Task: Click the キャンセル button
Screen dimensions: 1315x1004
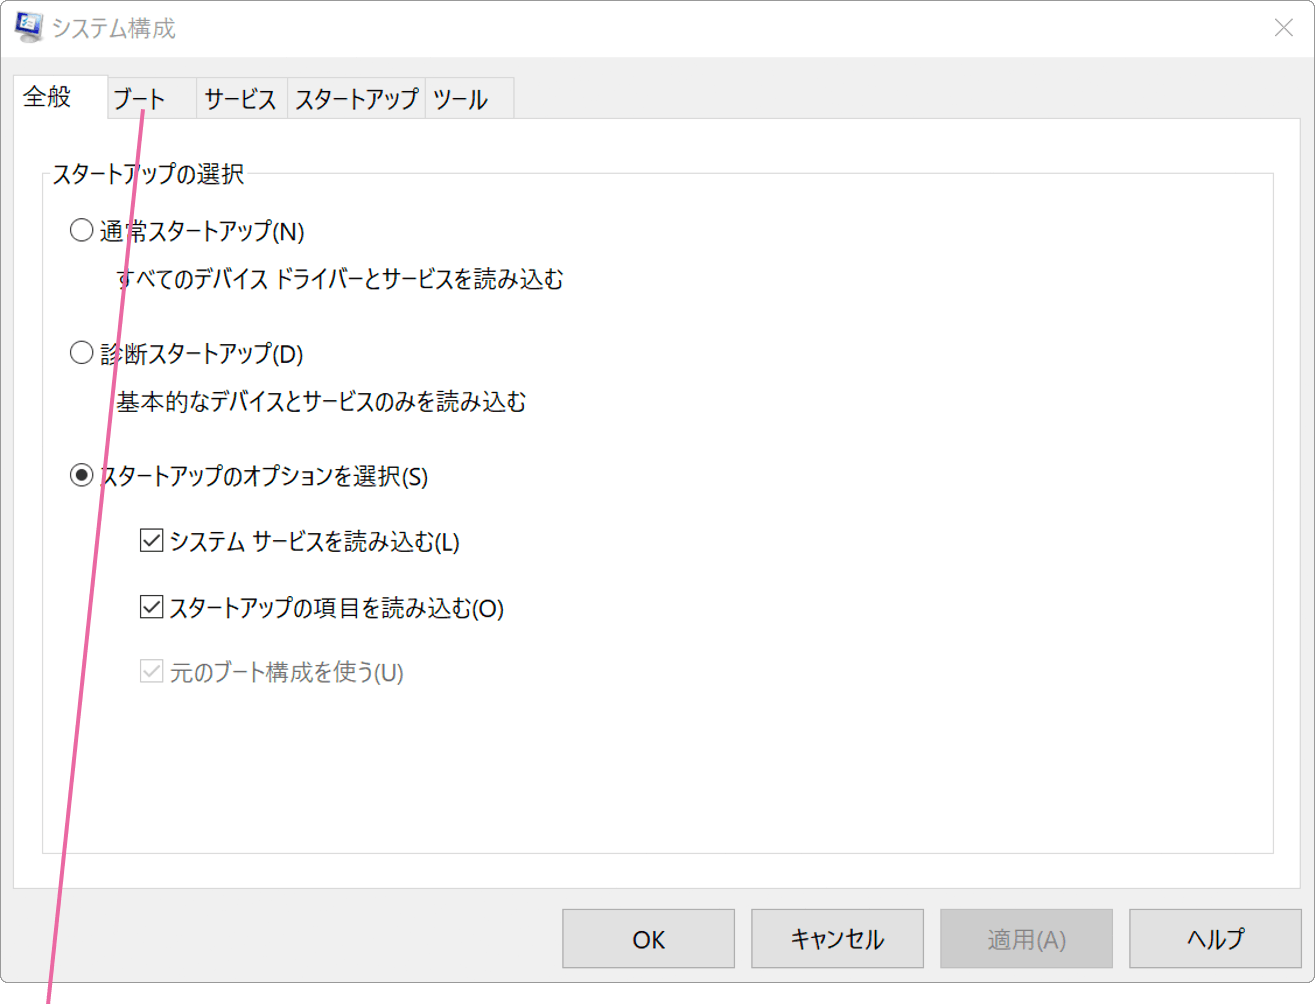Action: coord(837,939)
